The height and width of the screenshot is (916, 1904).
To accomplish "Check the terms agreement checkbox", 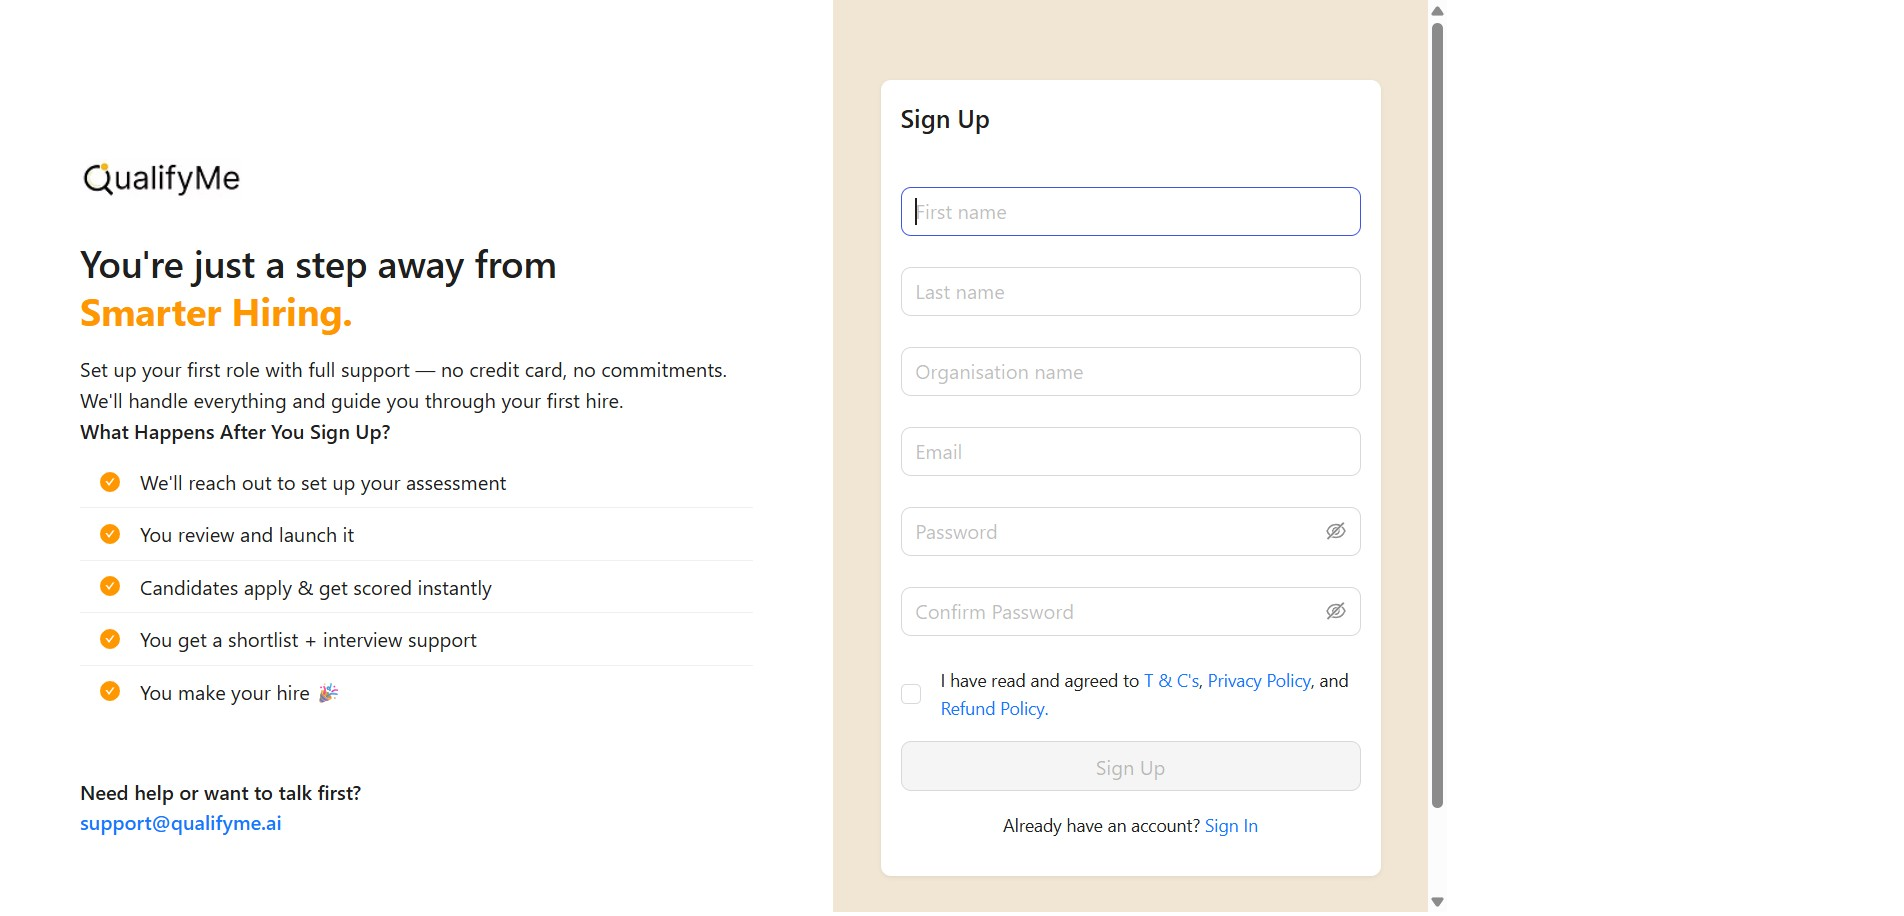I will [x=911, y=694].
